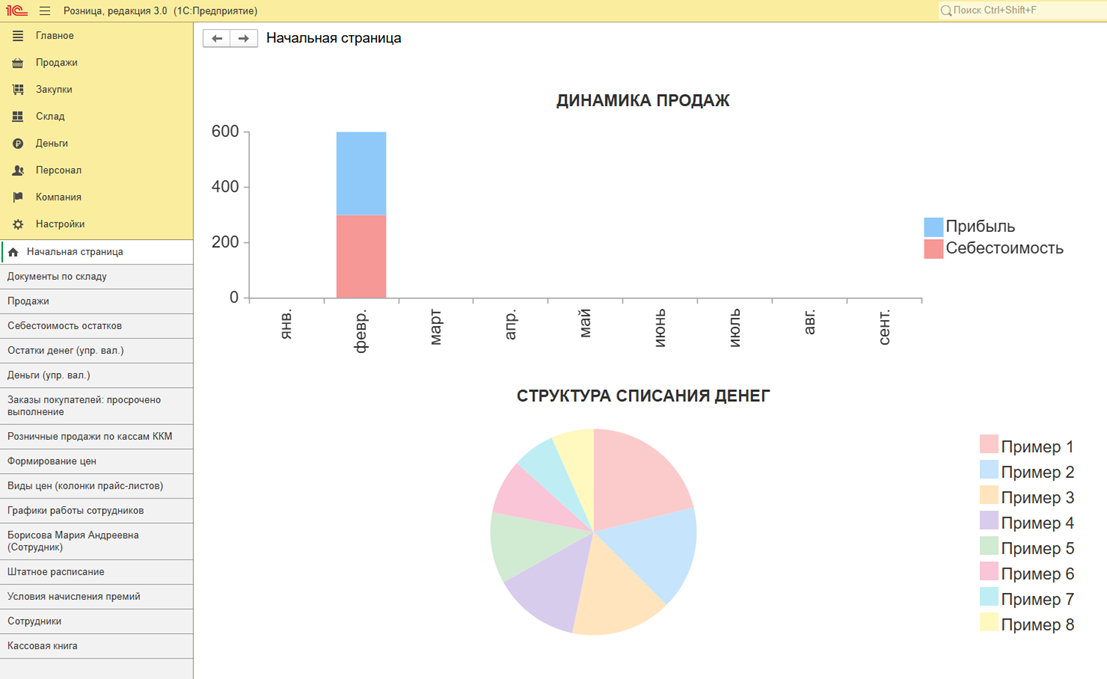Open the Штатное расписание tab
Viewport: 1107px width, 679px height.
coord(56,572)
